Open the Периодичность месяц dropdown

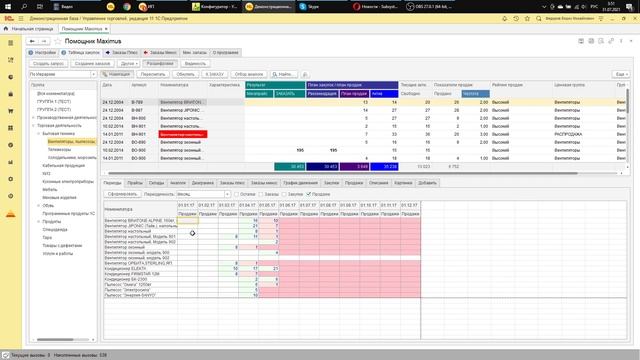pos(227,194)
